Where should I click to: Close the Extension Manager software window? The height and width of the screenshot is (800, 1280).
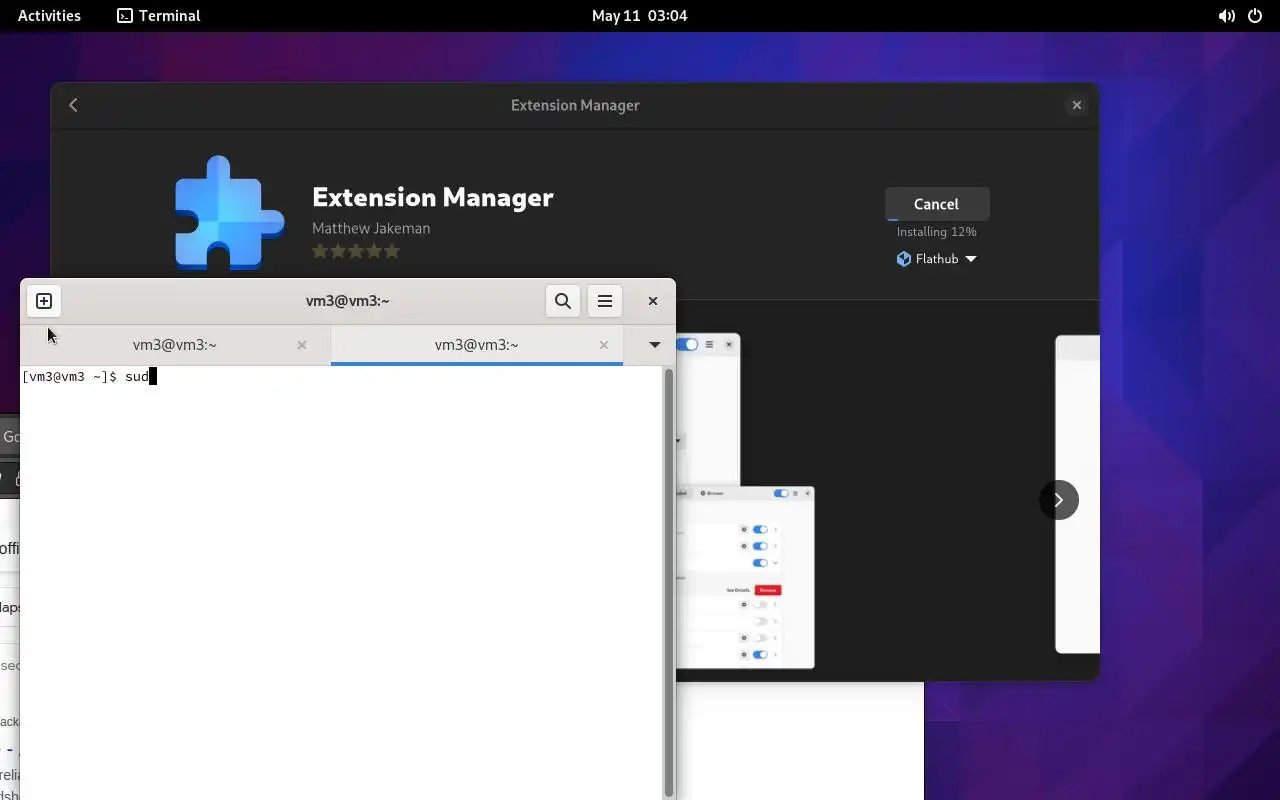click(x=1077, y=105)
